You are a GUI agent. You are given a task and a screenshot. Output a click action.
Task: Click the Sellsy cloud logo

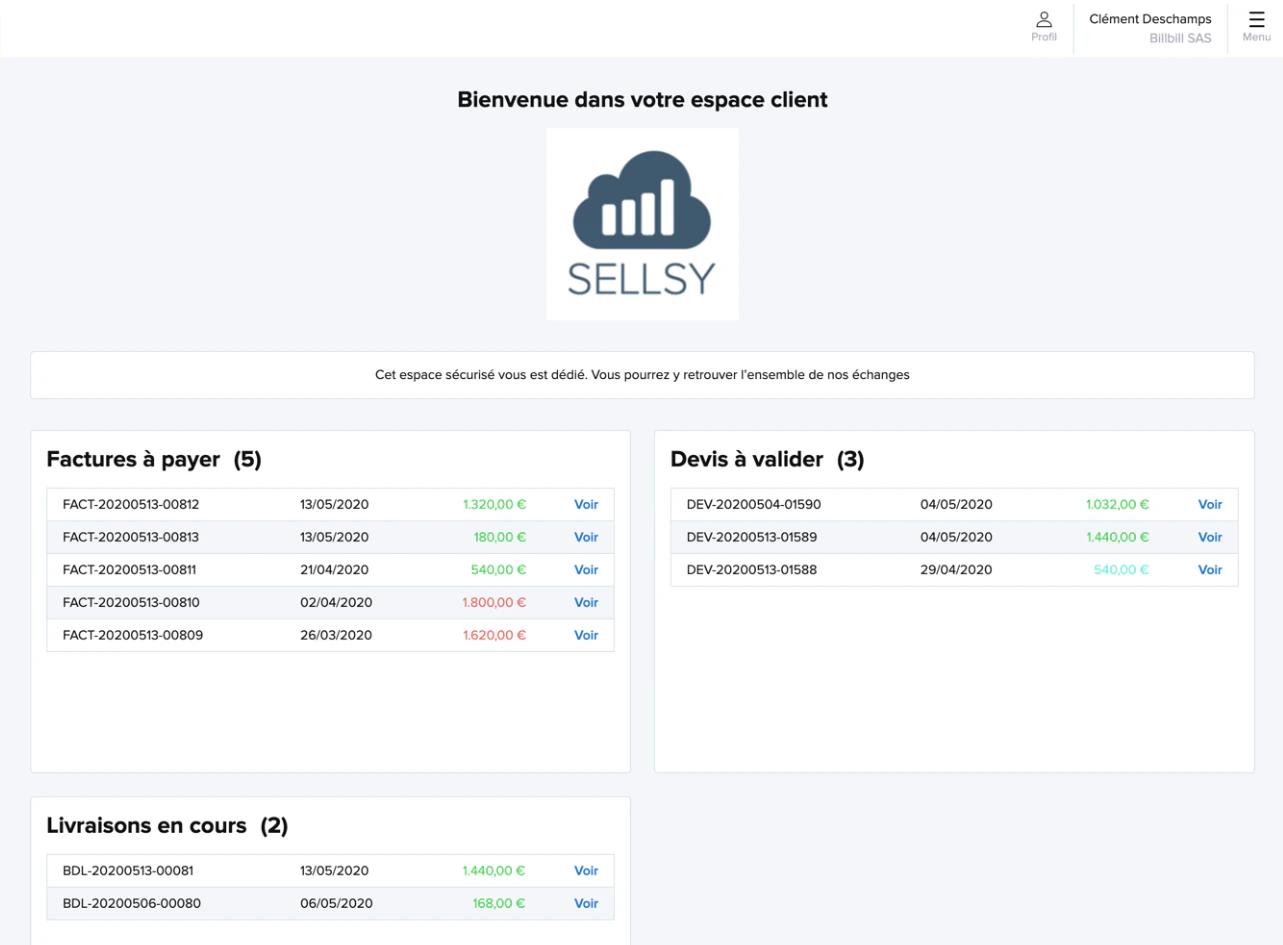coord(642,224)
